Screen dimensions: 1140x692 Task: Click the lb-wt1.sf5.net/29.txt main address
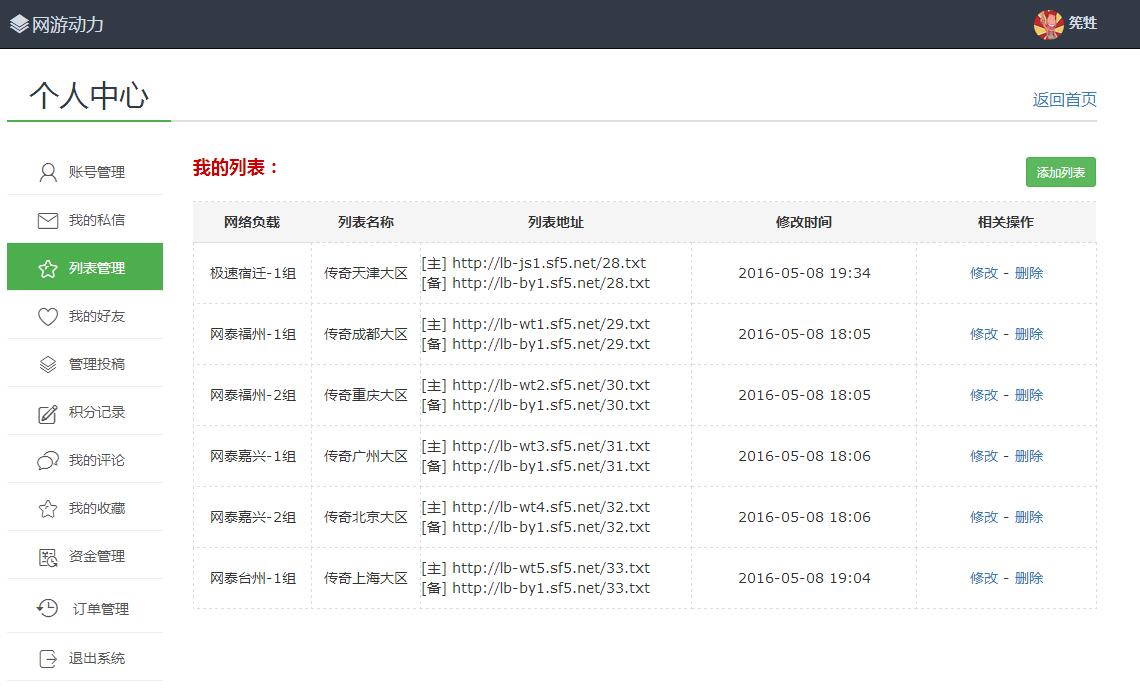pos(551,324)
